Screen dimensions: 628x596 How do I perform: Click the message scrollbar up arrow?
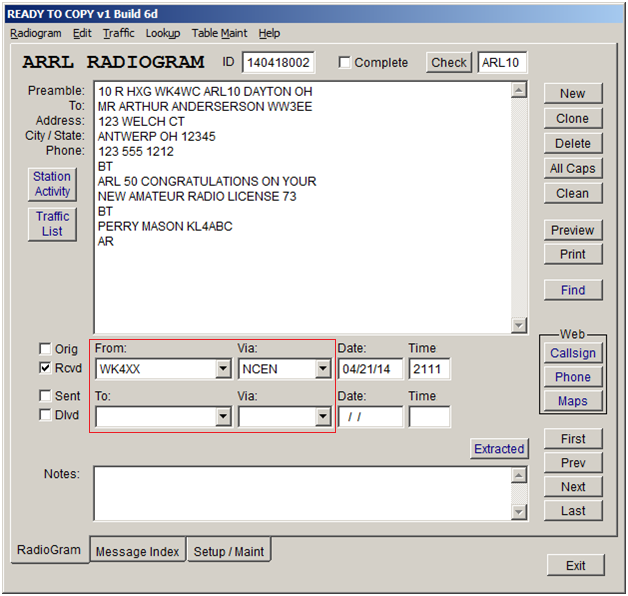click(519, 90)
